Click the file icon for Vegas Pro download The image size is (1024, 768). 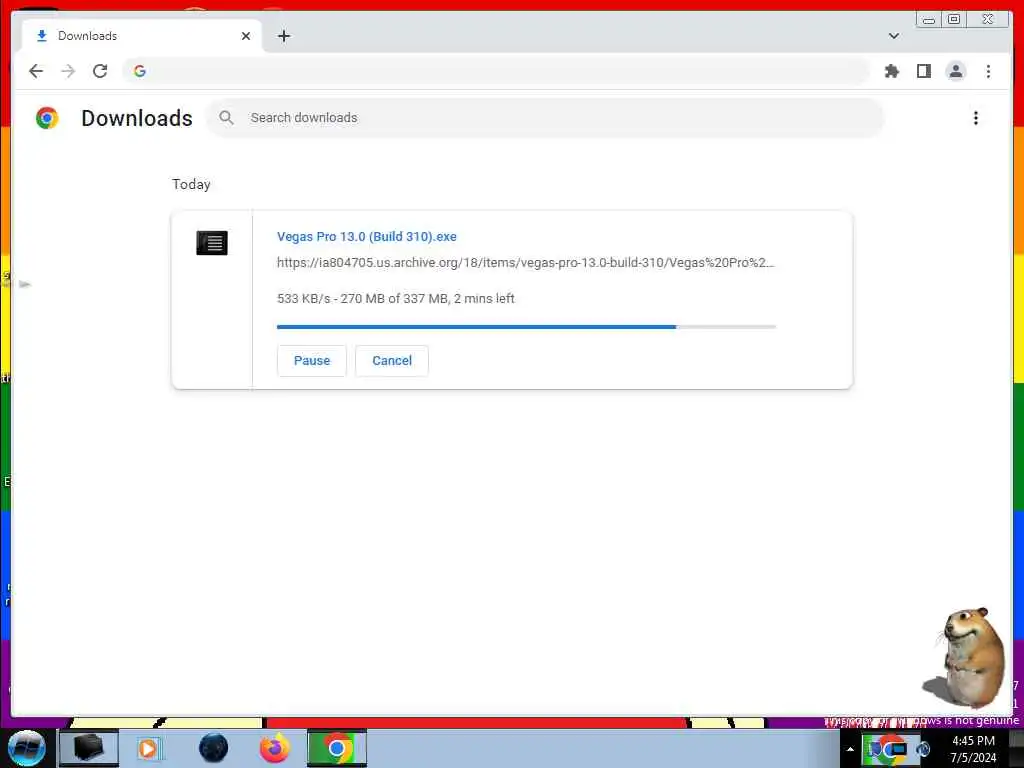tap(212, 243)
